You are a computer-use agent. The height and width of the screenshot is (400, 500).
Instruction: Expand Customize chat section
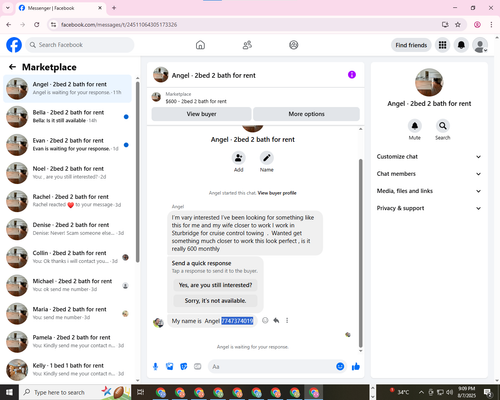(x=429, y=157)
